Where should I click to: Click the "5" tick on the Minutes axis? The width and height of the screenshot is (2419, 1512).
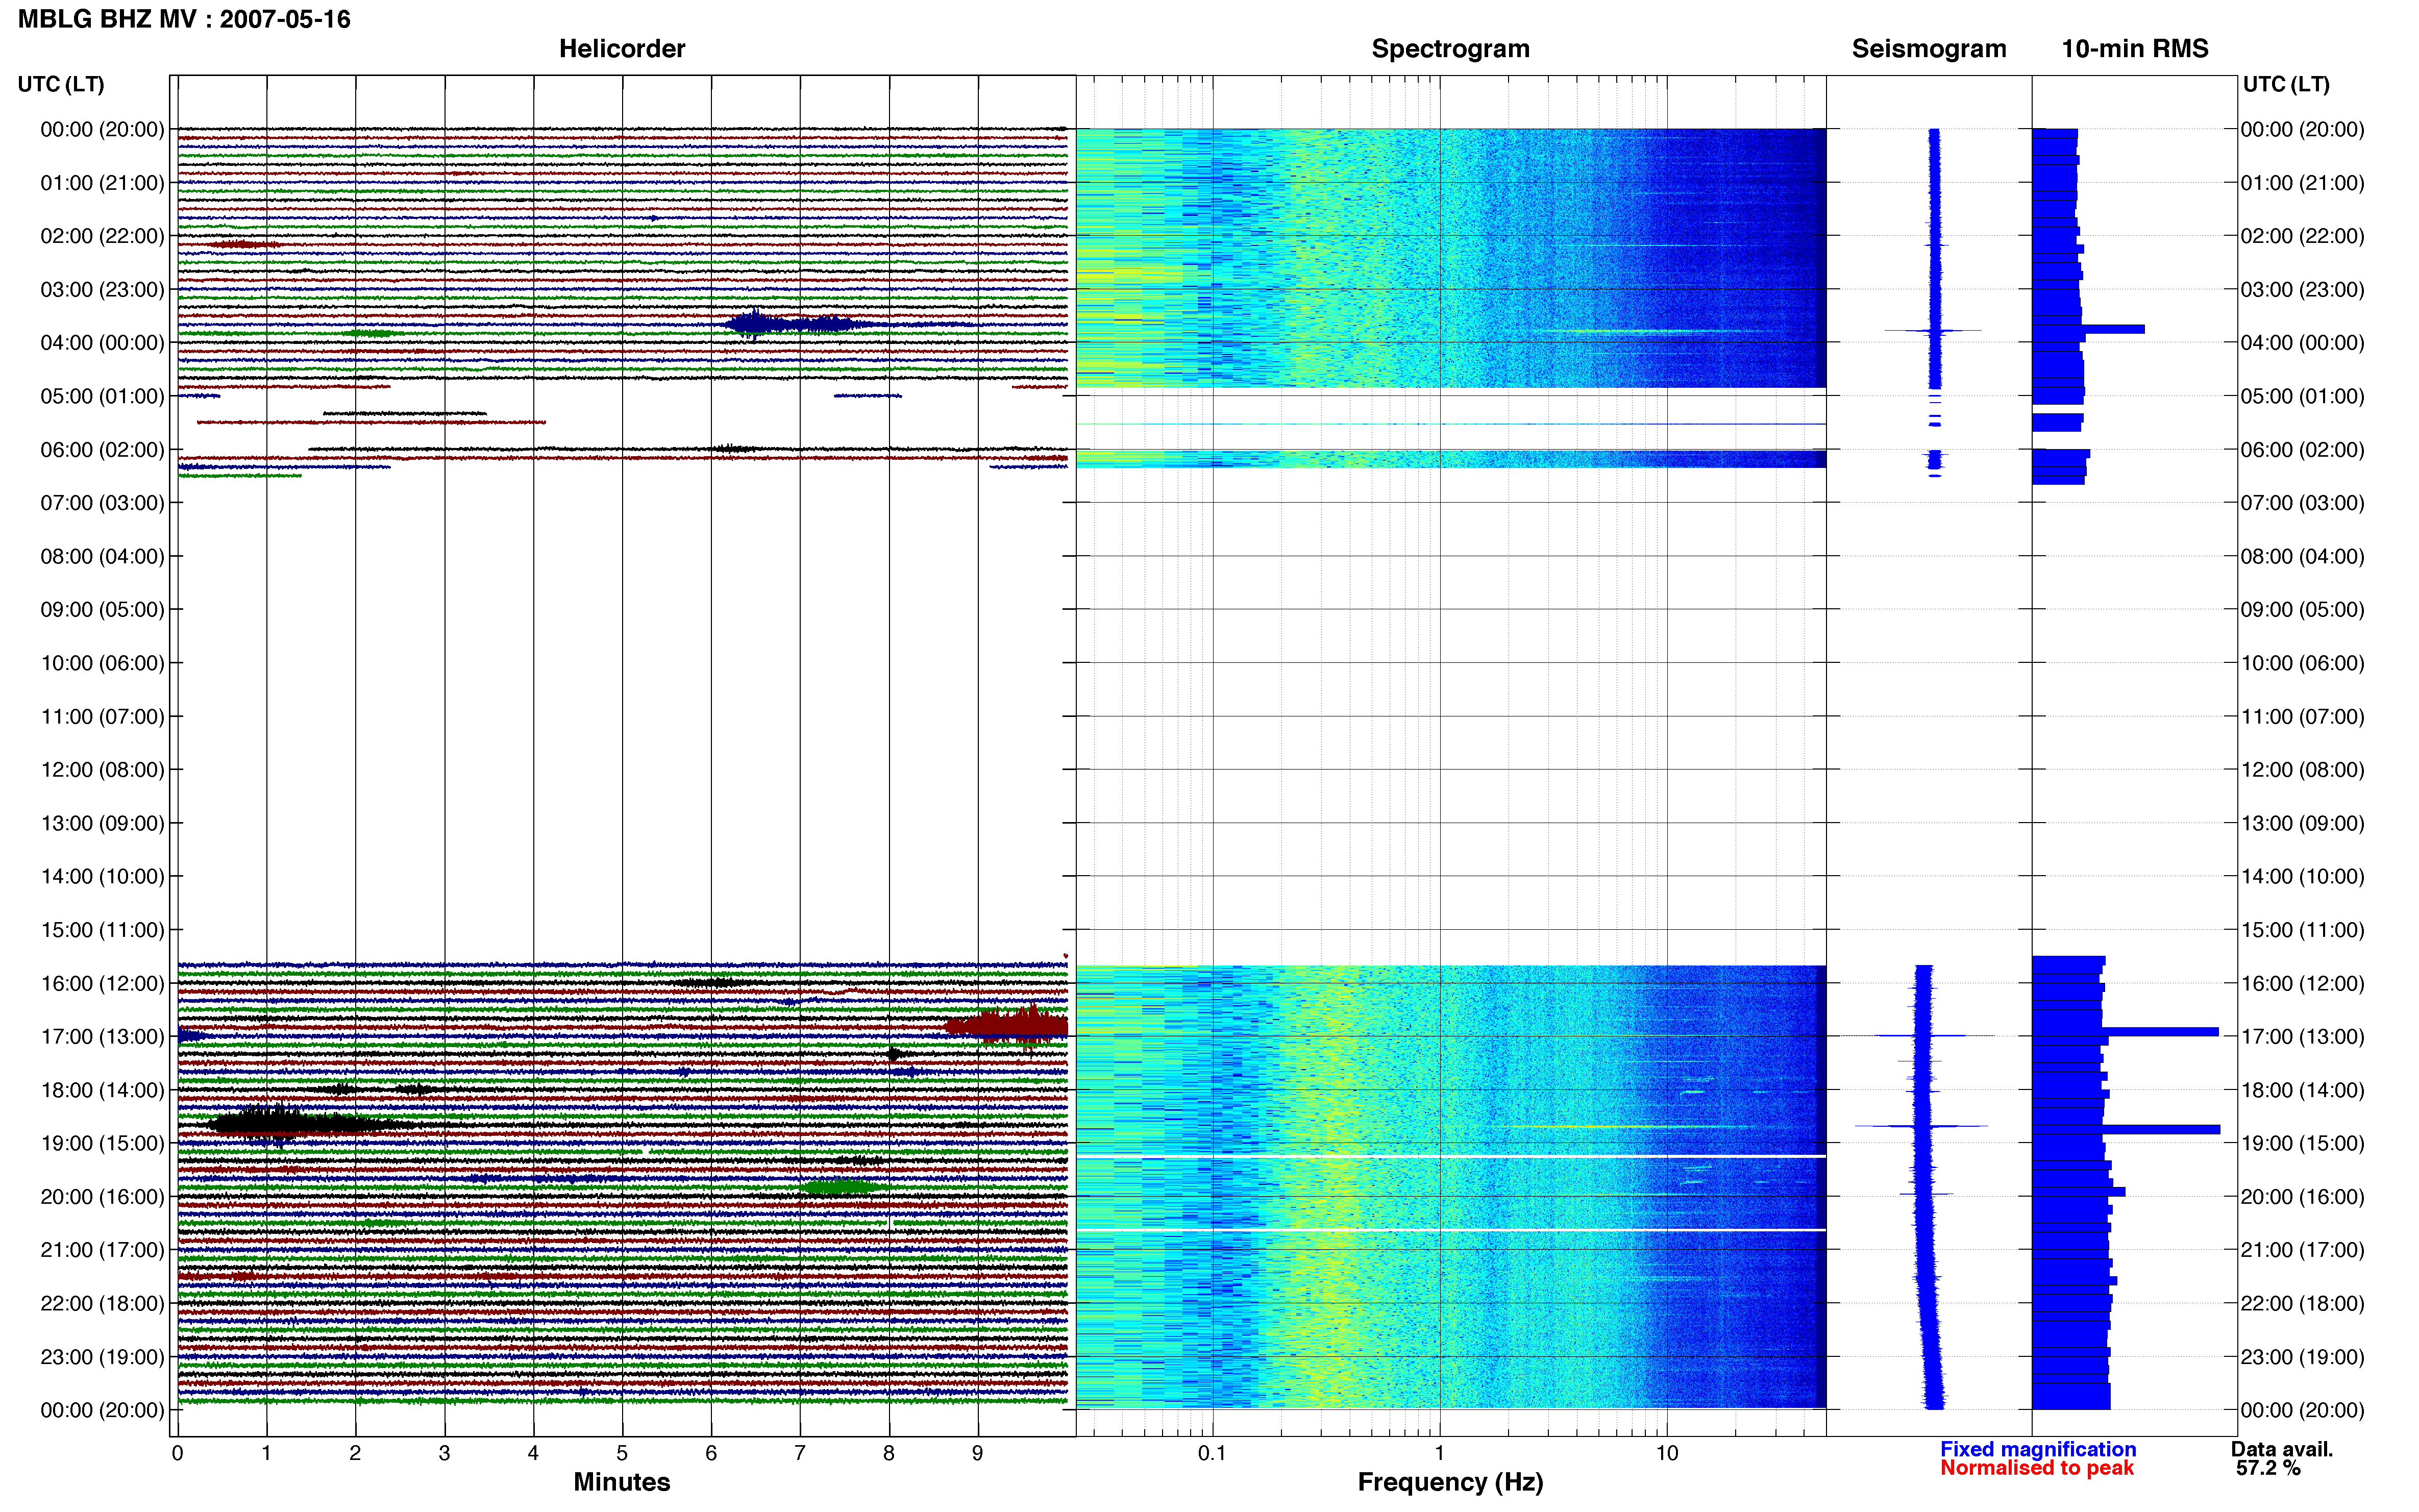click(622, 1453)
